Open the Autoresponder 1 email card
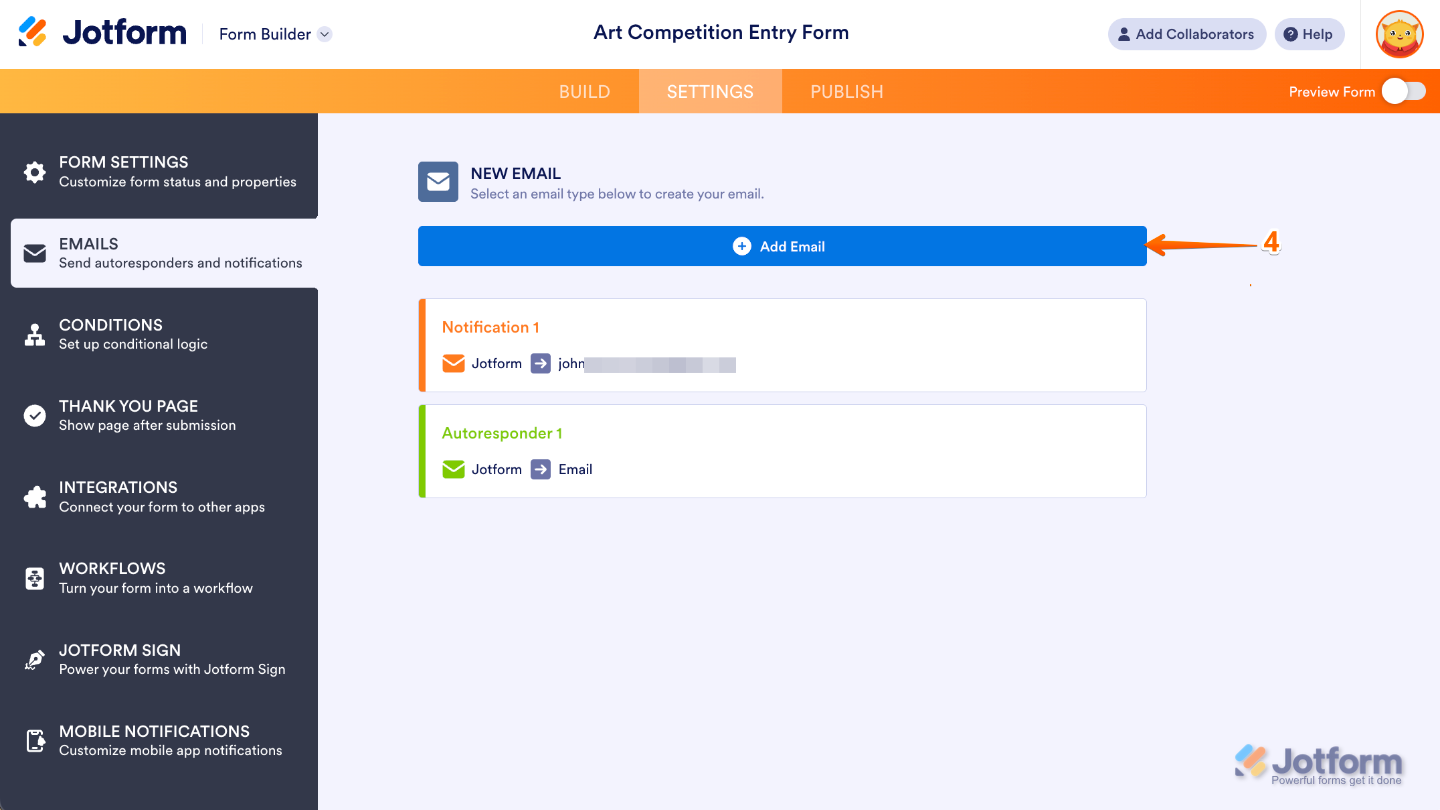 (x=782, y=451)
